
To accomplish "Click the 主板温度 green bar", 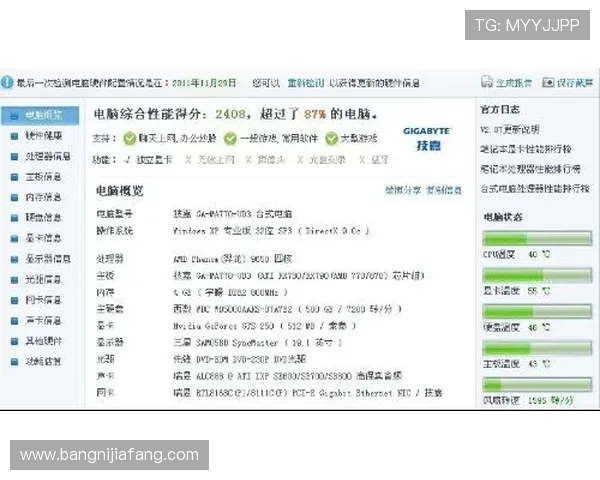I will tap(537, 348).
